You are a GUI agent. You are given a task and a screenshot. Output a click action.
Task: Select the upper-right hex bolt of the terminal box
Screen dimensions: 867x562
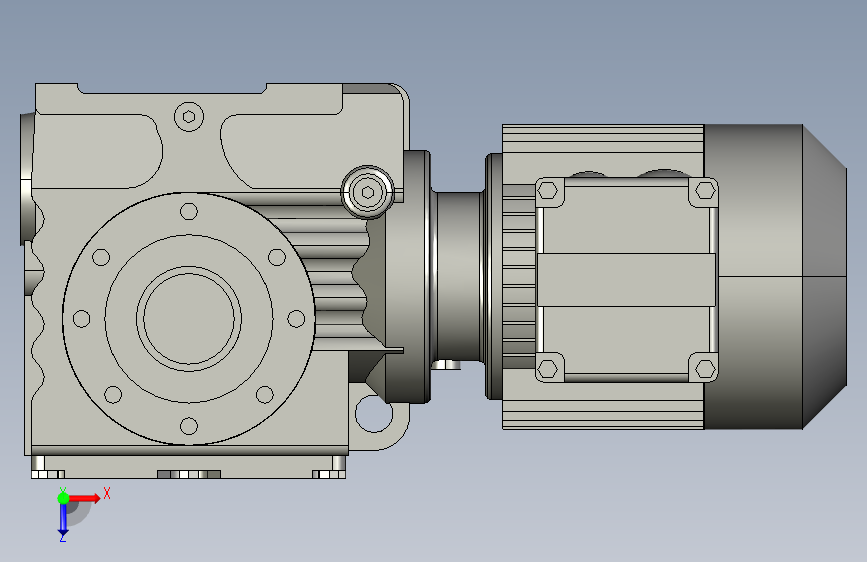tap(705, 191)
